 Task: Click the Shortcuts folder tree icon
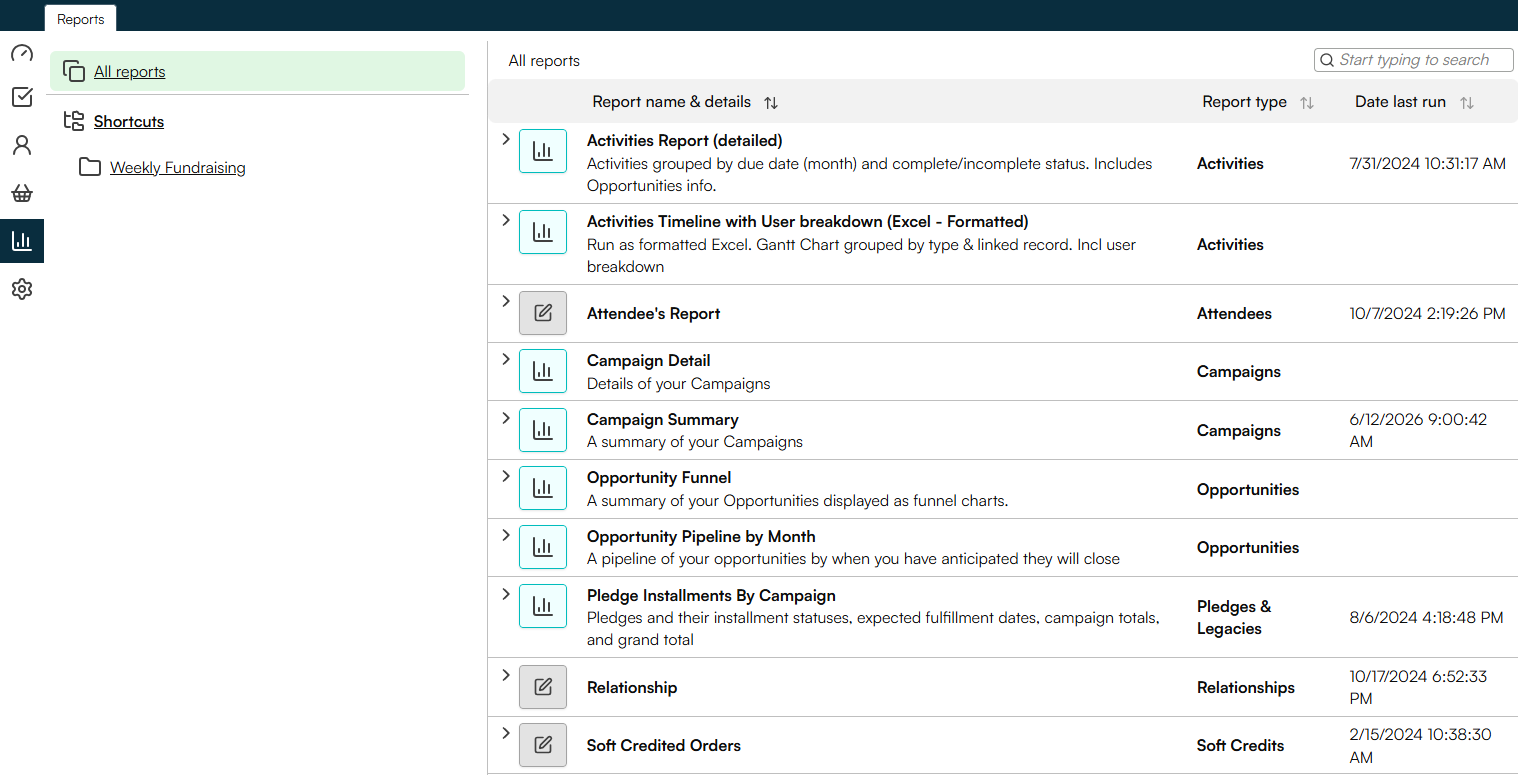pos(74,121)
